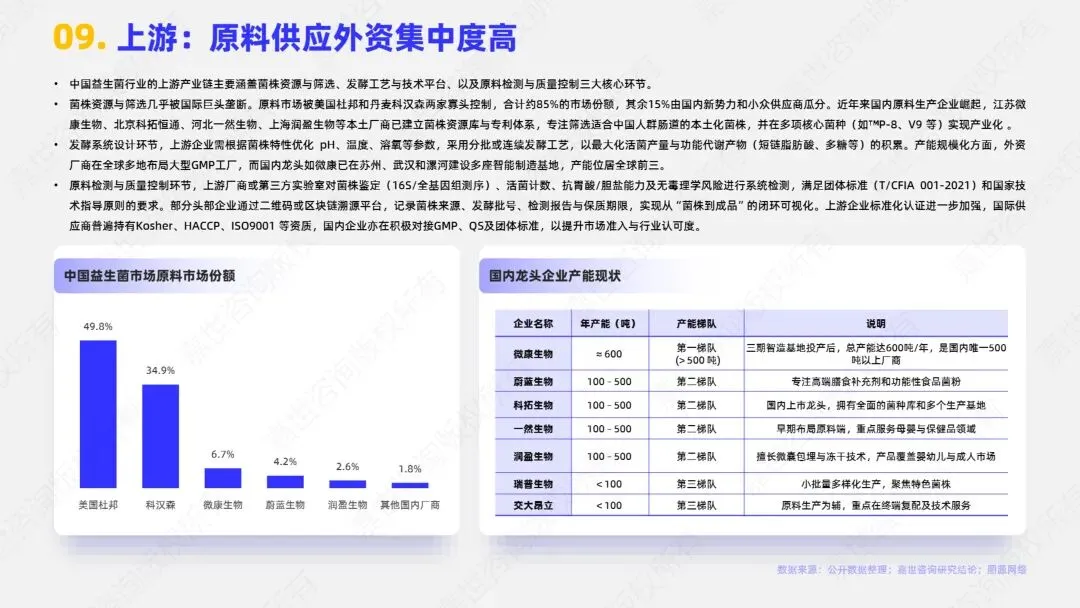Click the '<100' cell in 瑞普生物 row
Image resolution: width=1080 pixels, height=608 pixels.
pyautogui.click(x=609, y=484)
